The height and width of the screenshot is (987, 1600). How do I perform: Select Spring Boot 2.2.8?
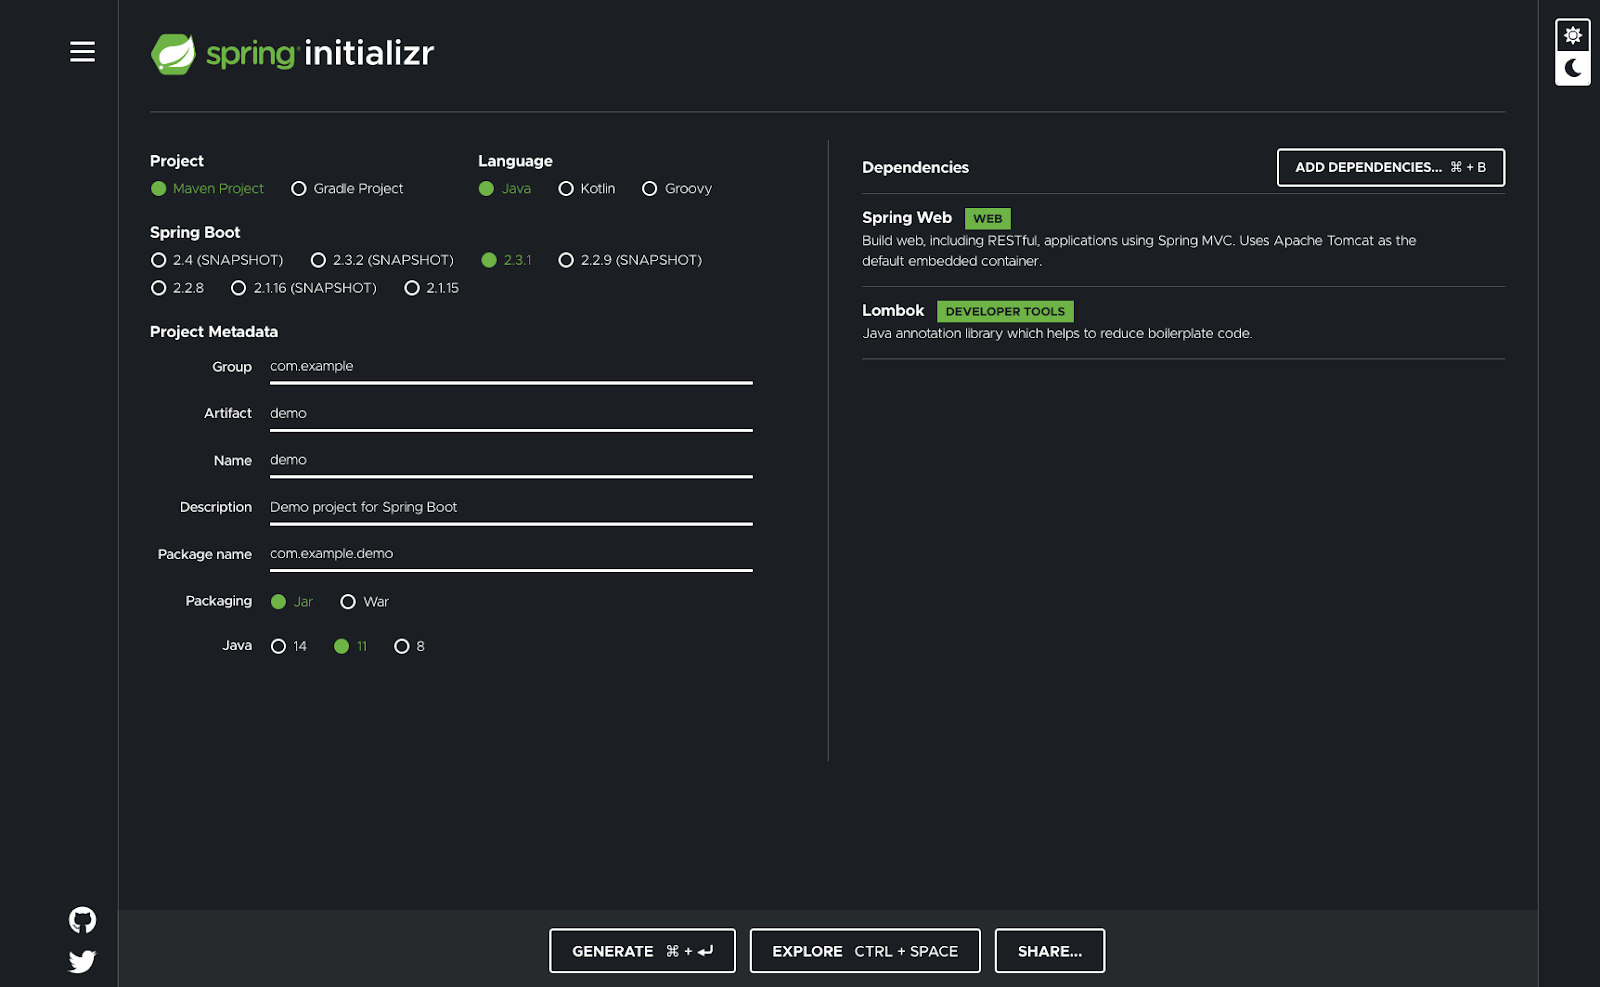tap(177, 288)
